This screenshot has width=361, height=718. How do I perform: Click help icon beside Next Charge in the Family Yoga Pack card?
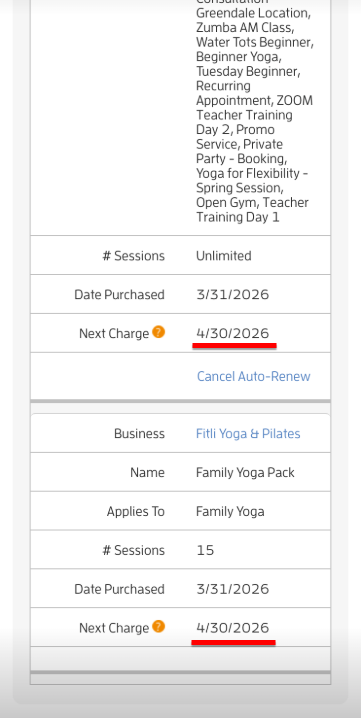pyautogui.click(x=159, y=626)
